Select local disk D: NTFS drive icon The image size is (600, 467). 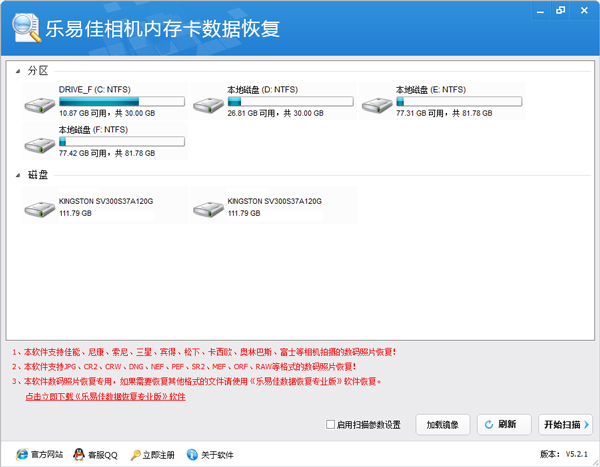(x=209, y=103)
